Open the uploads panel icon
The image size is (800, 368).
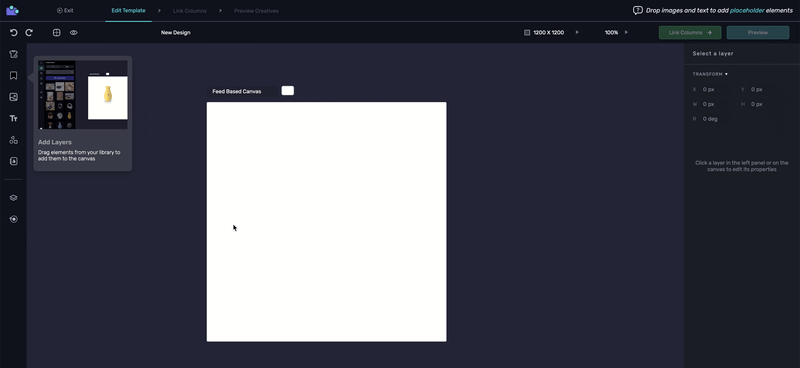(x=14, y=161)
